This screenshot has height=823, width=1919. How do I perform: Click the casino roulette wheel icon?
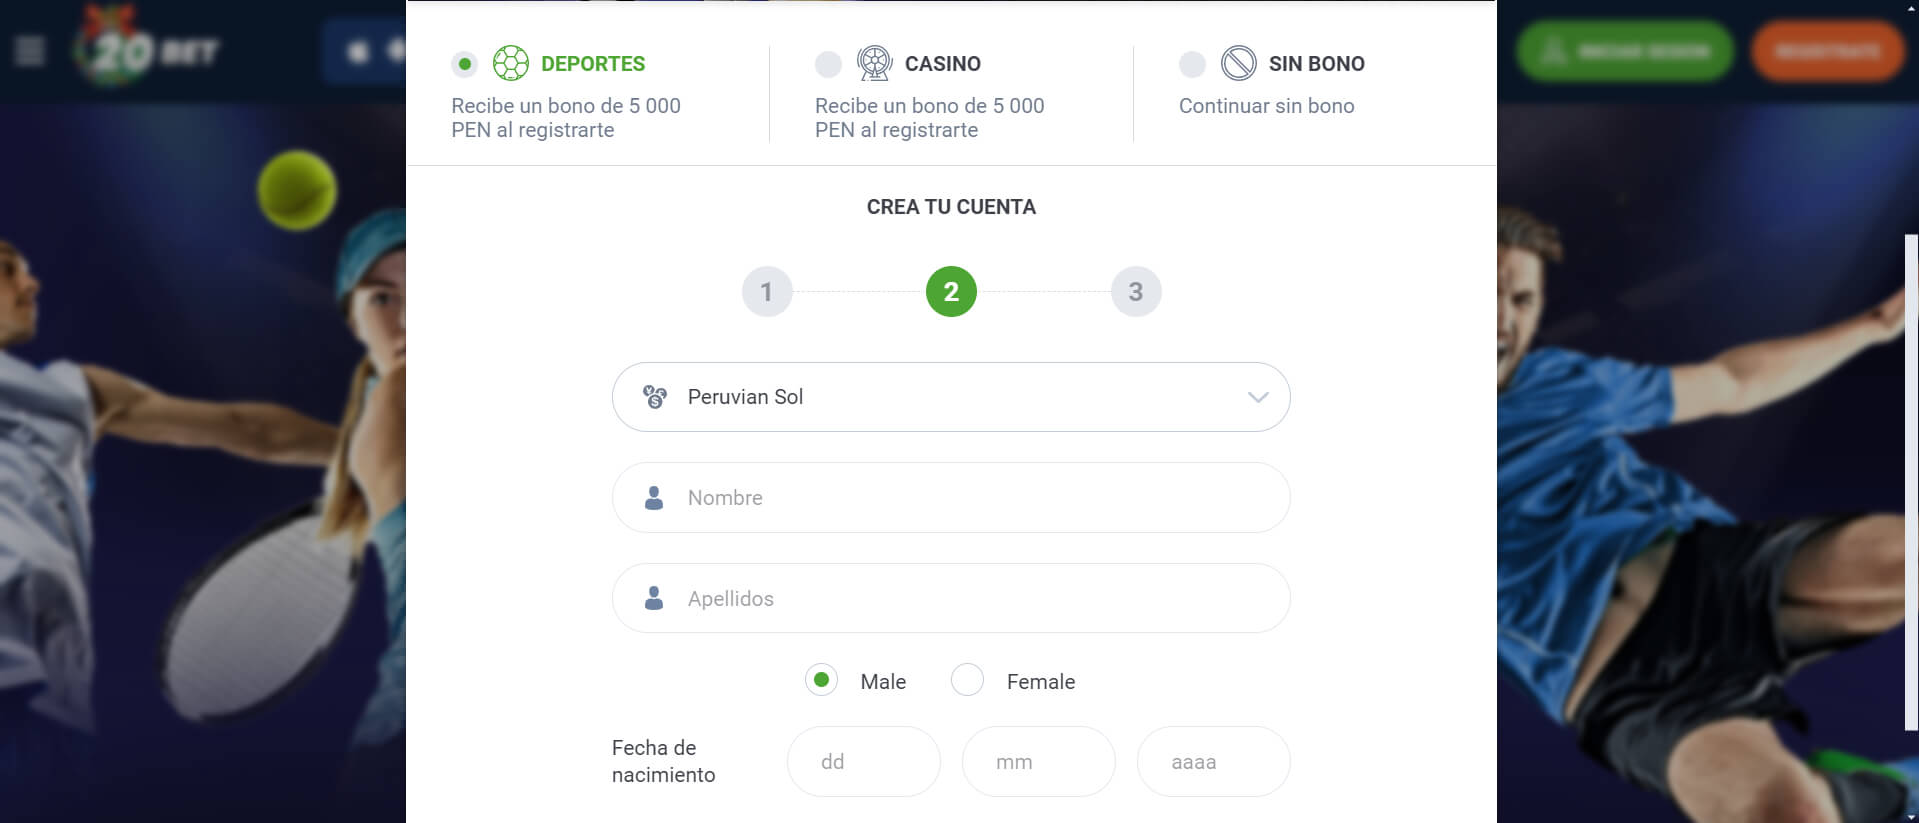874,63
